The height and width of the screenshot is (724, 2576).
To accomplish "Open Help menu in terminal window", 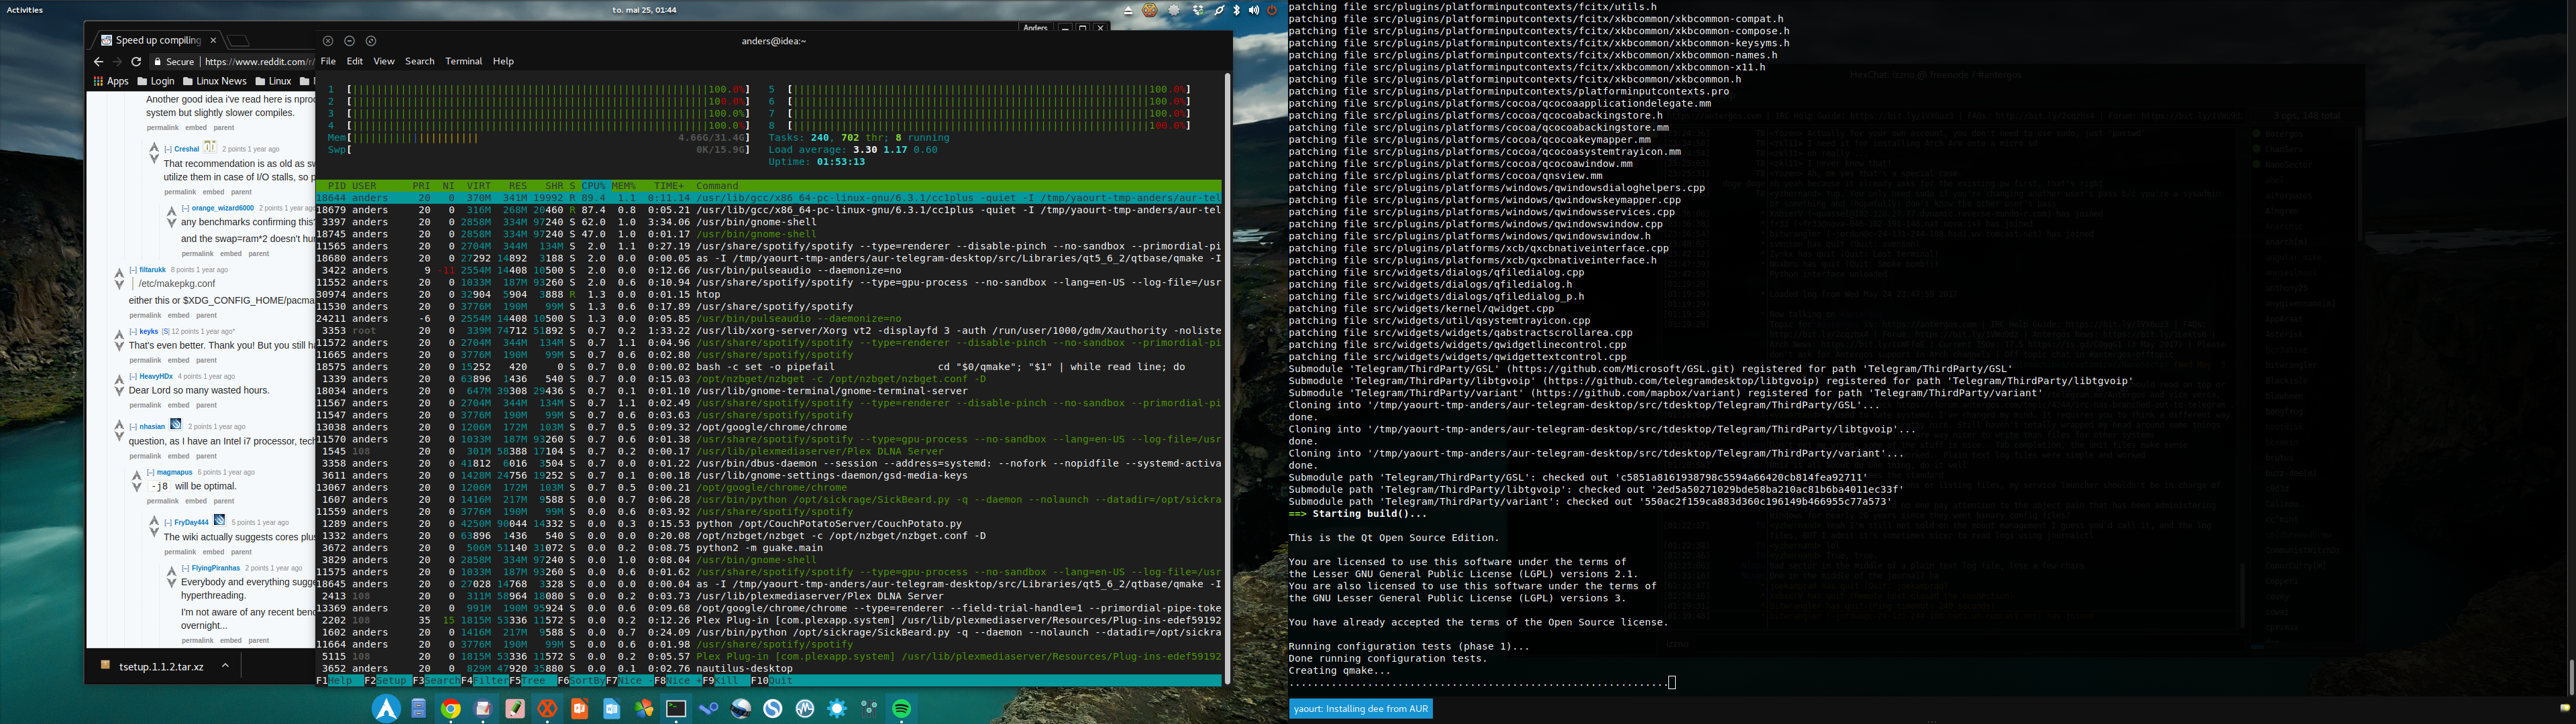I will pos(503,61).
